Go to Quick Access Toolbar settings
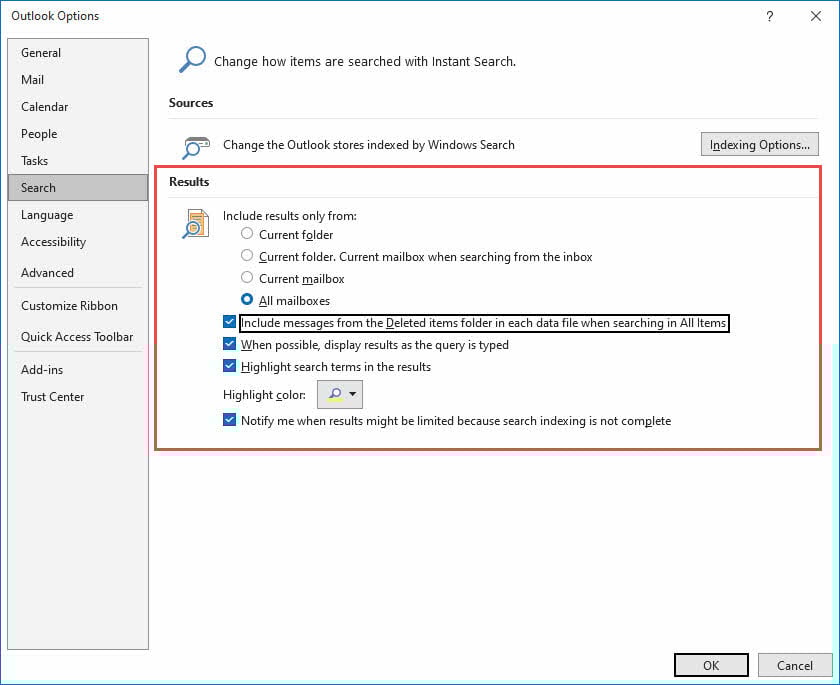Viewport: 840px width, 685px height. (77, 337)
